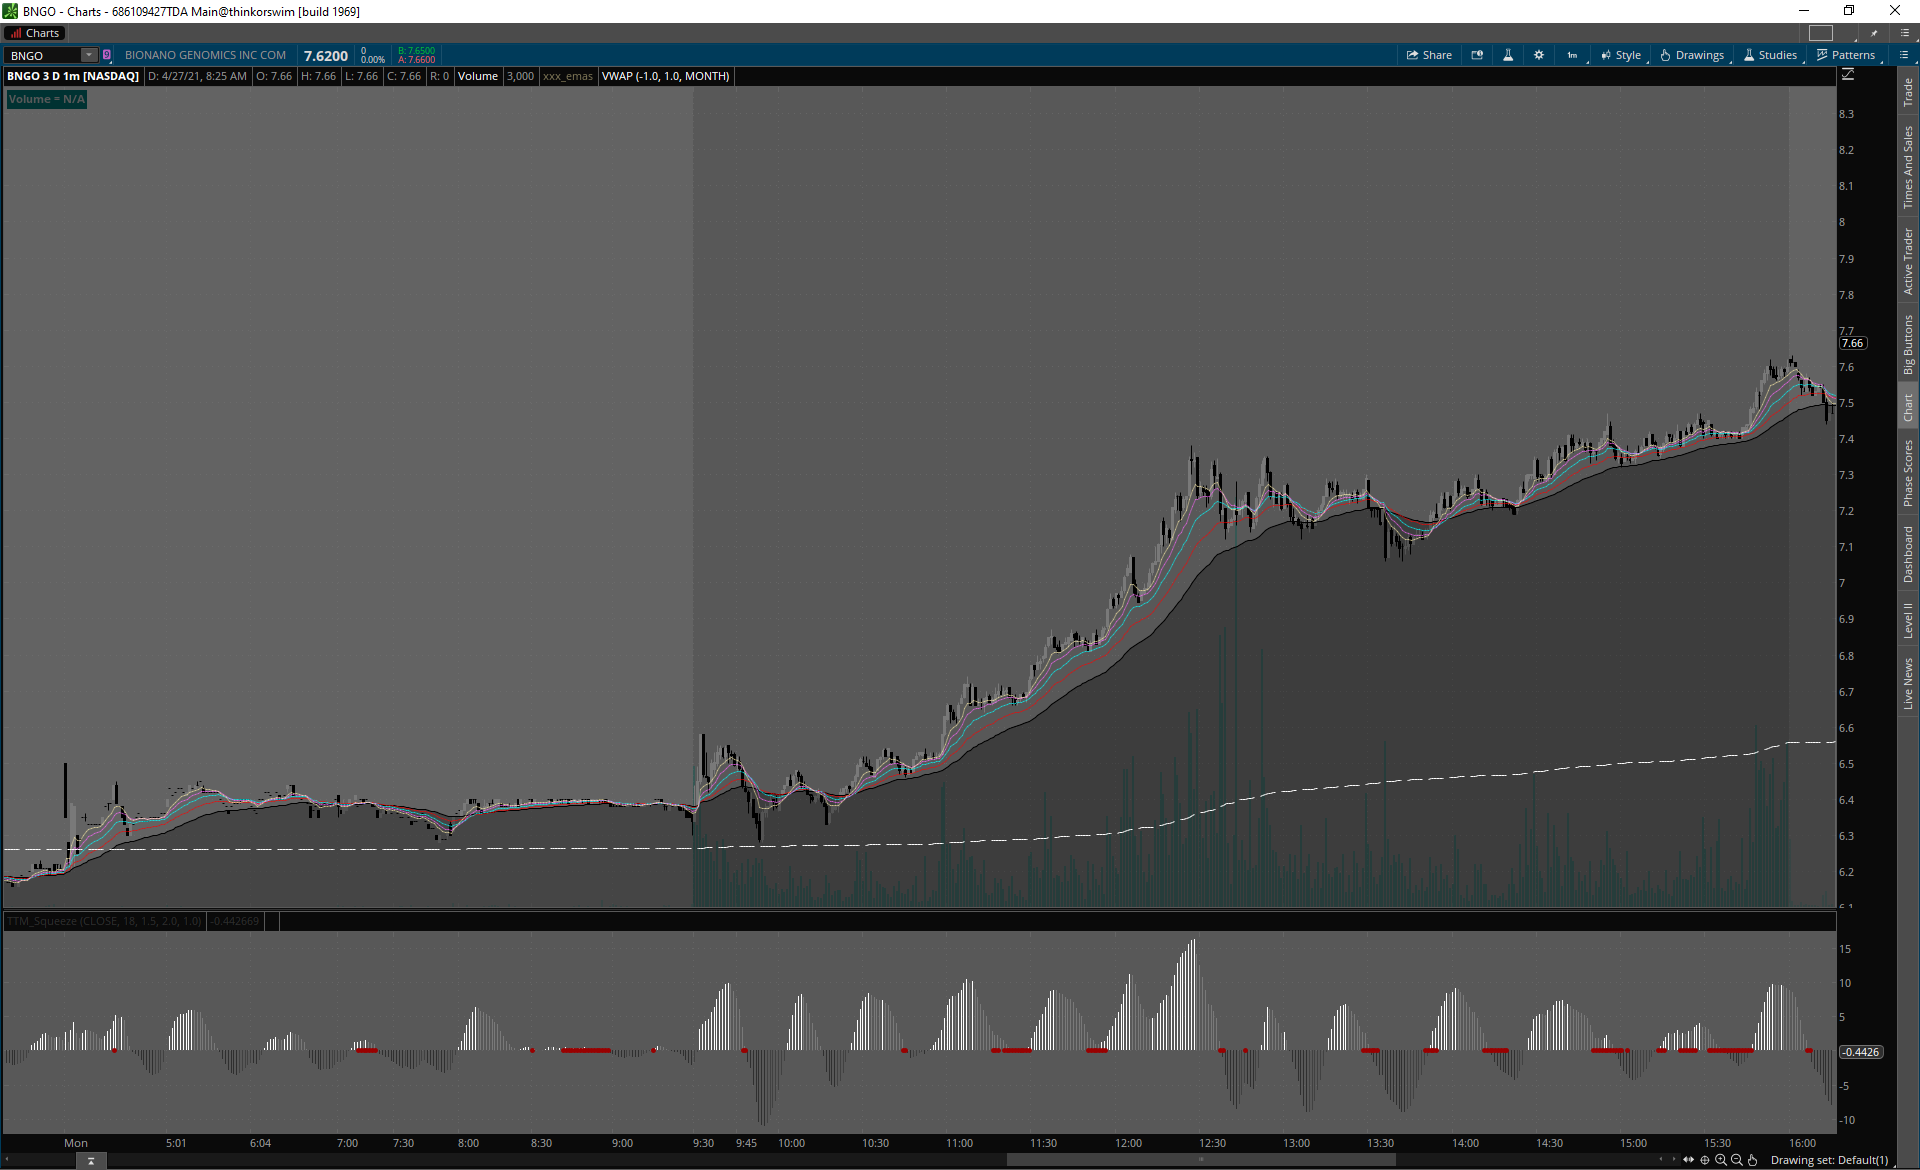Click the drawing tool hand icon at bottom
1920x1170 pixels.
1753,1160
